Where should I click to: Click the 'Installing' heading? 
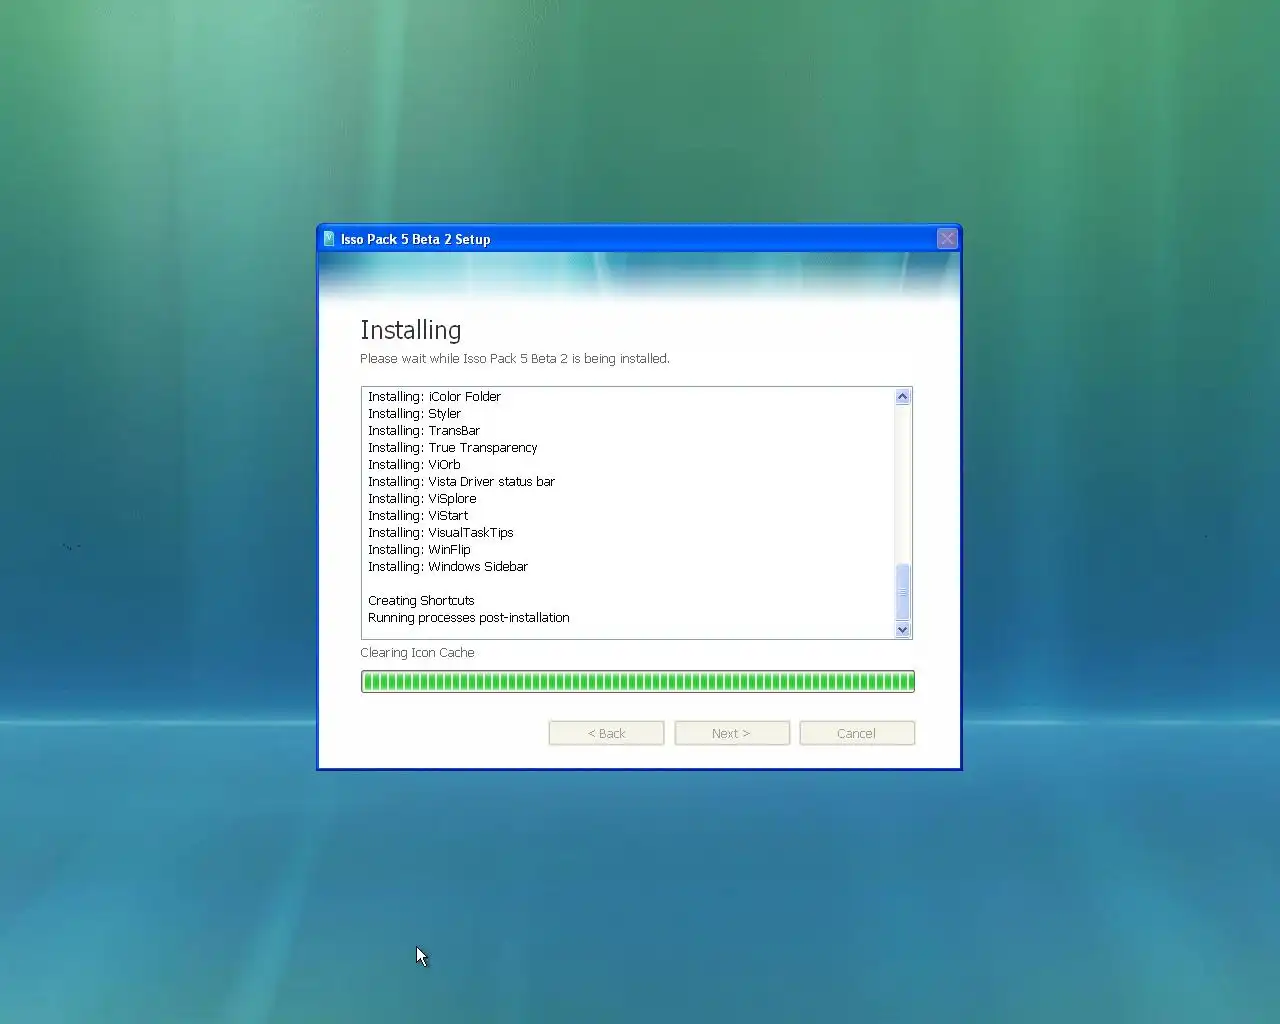(x=410, y=330)
